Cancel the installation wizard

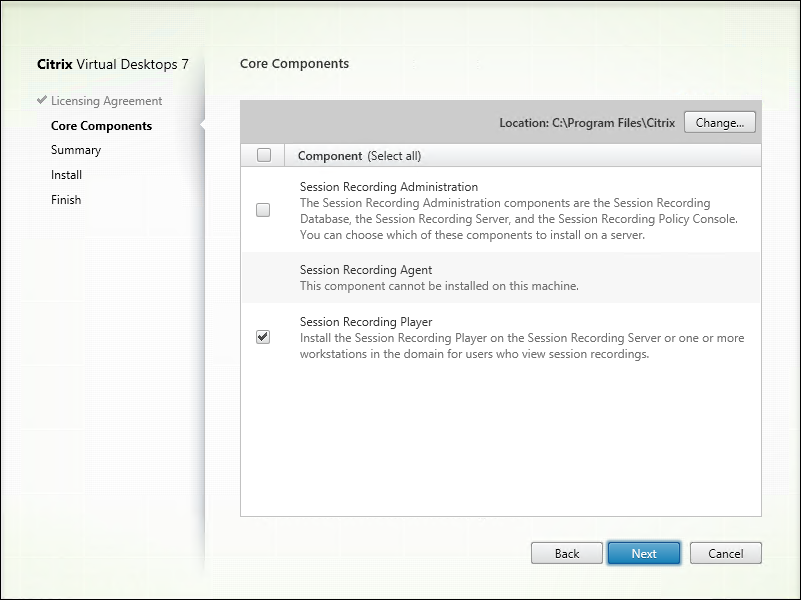(x=725, y=553)
